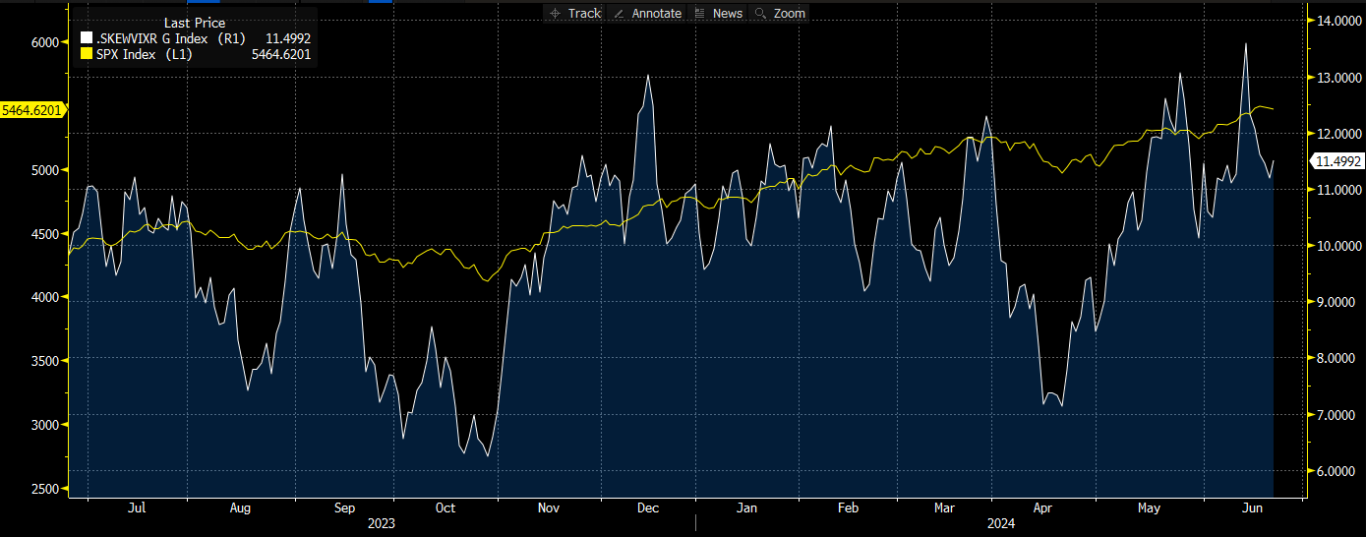The height and width of the screenshot is (537, 1366).
Task: Click the 10.0000 right axis label
Action: click(x=1337, y=246)
